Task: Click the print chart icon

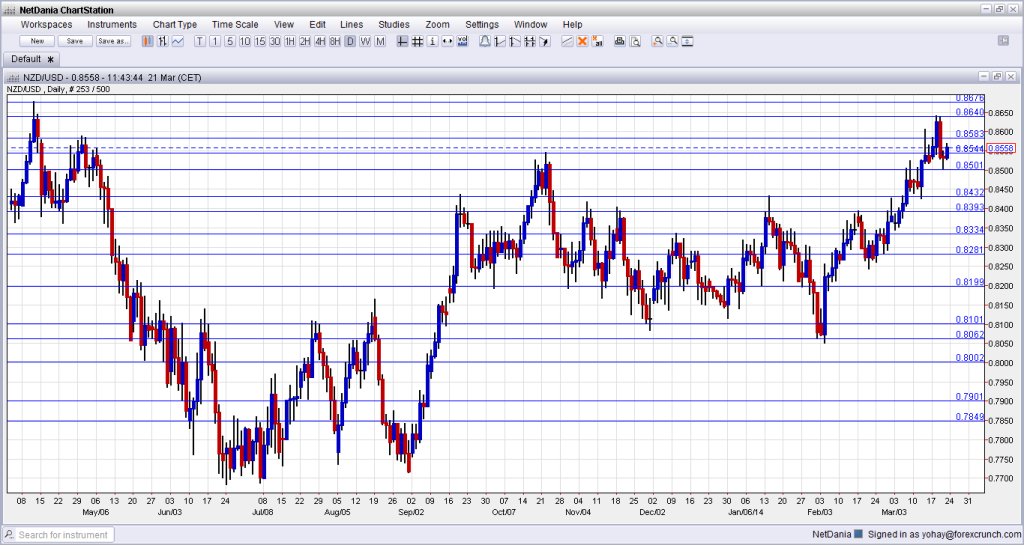Action: point(619,41)
